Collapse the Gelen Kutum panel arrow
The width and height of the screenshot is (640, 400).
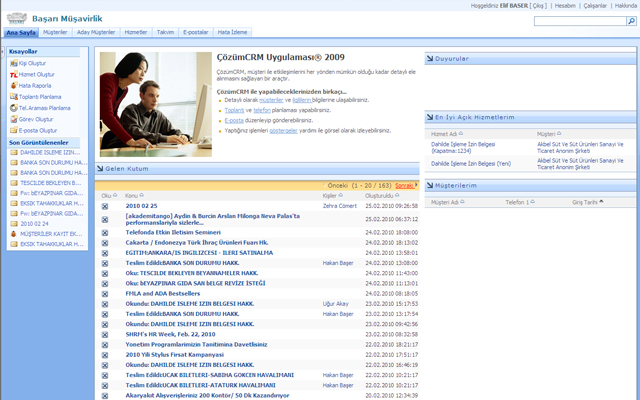(x=100, y=168)
